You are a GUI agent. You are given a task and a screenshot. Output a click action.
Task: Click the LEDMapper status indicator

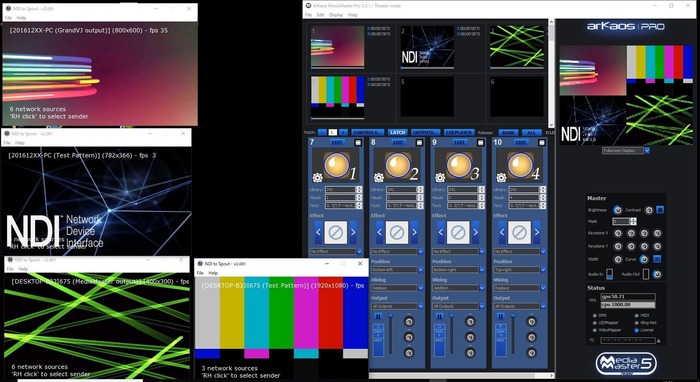click(x=595, y=322)
